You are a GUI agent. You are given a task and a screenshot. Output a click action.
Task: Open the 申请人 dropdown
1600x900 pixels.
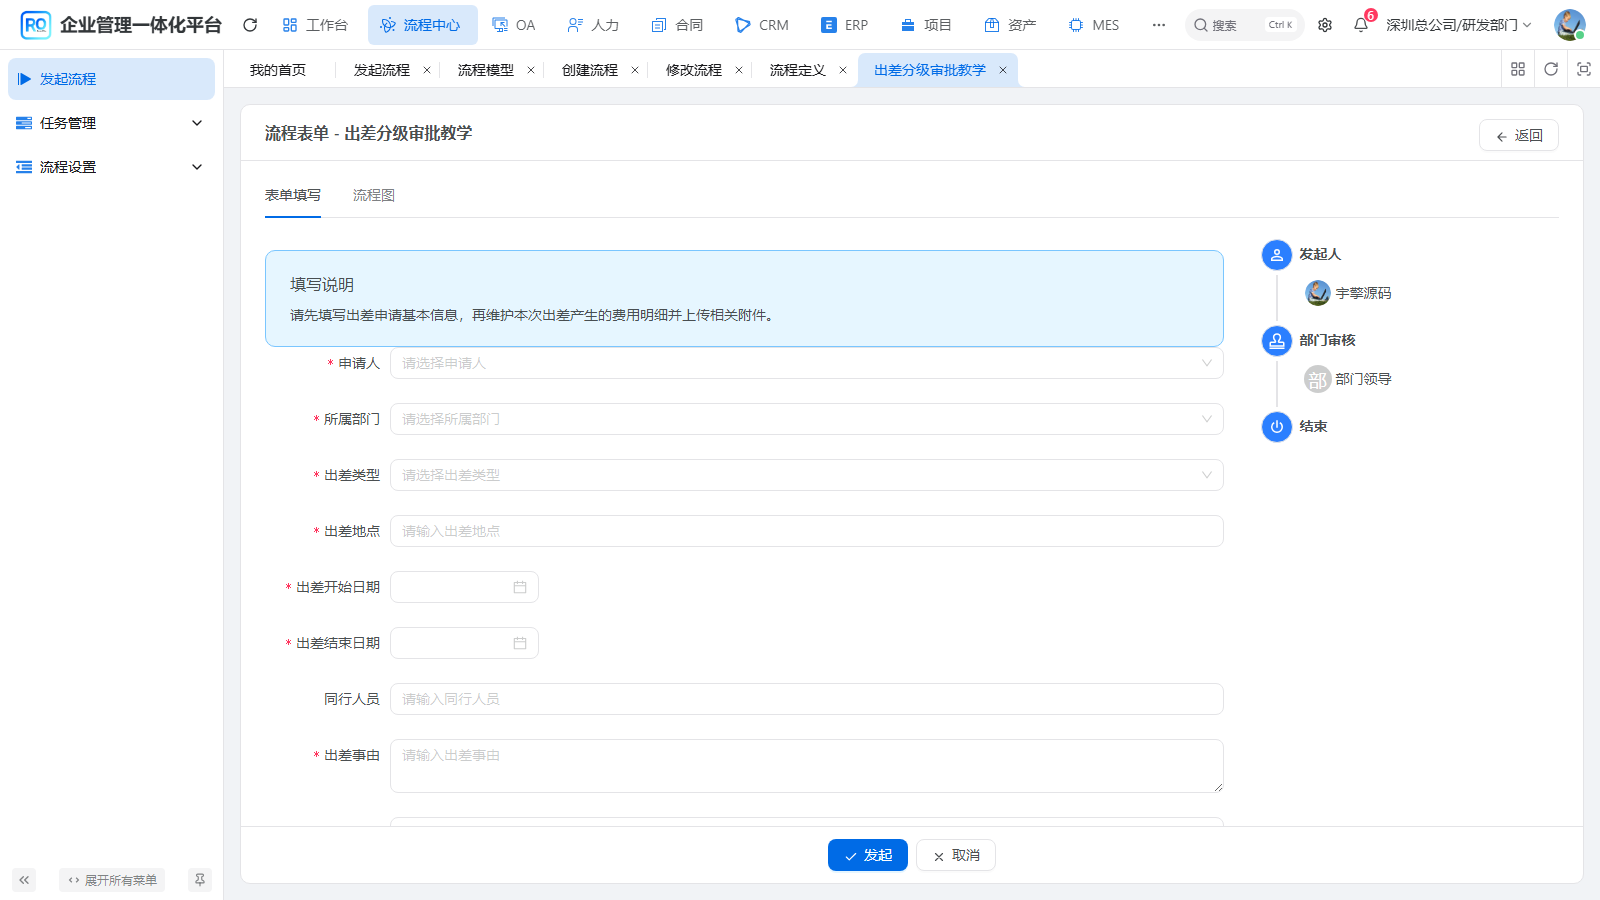[x=807, y=363]
